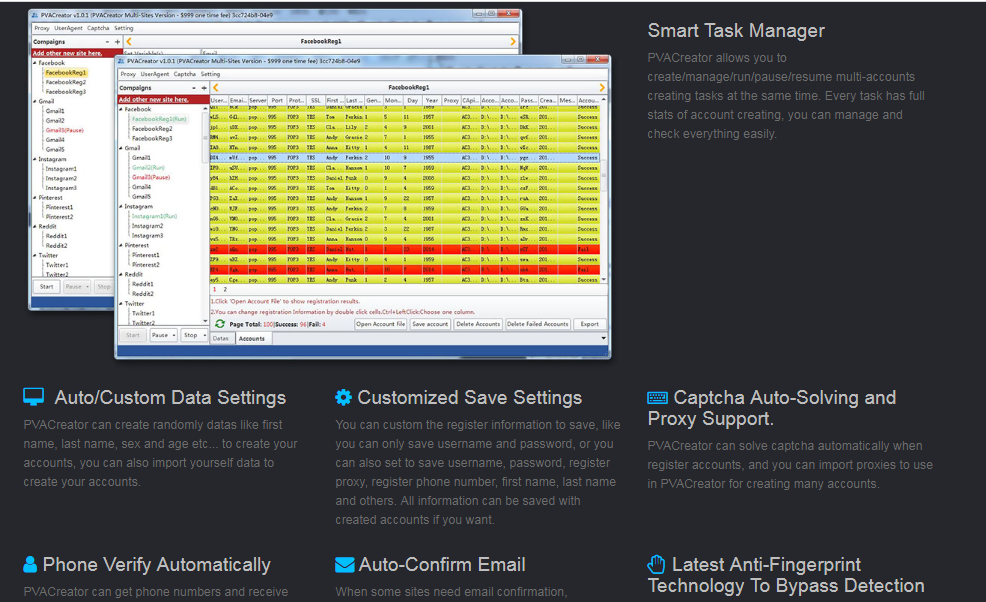The width and height of the screenshot is (986, 602).
Task: Open the Stop dropdown in the front window
Action: tap(194, 336)
